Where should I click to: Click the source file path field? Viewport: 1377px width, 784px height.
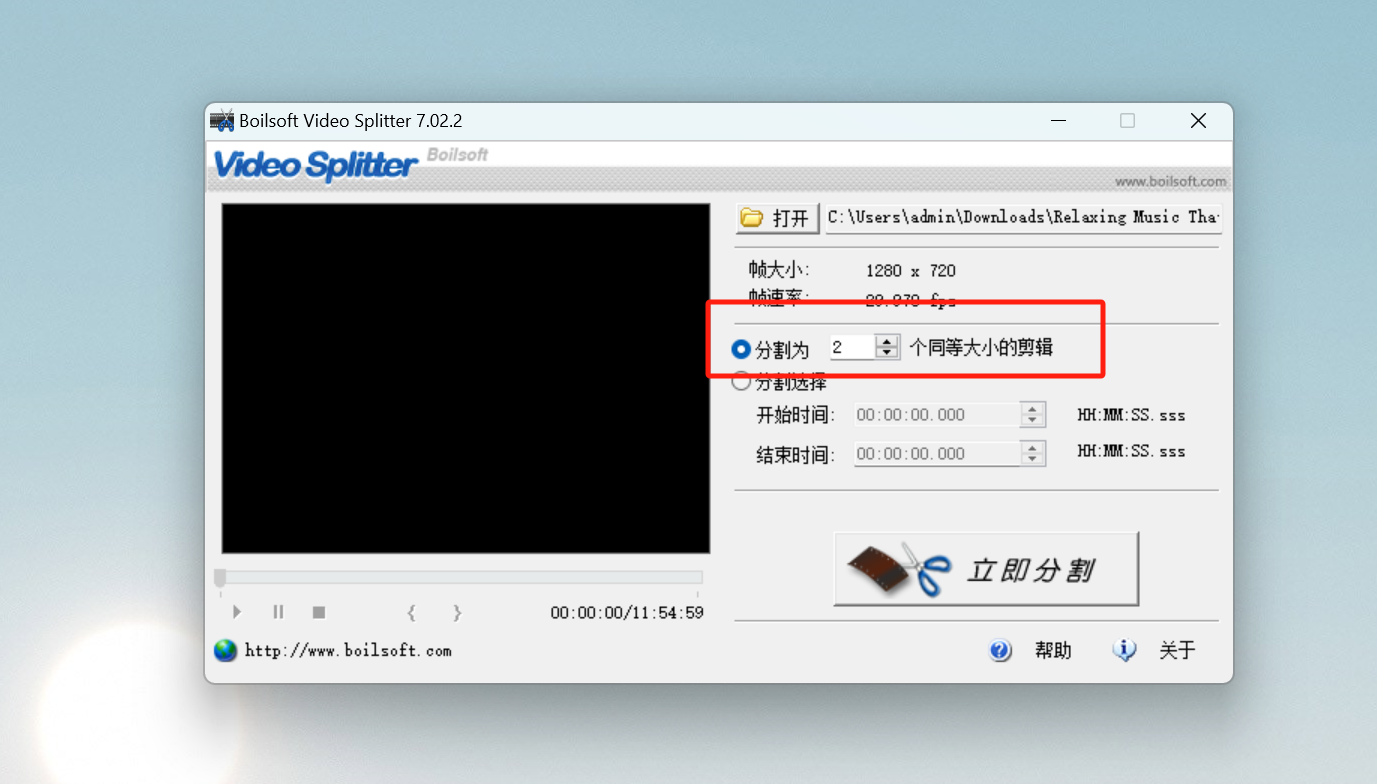[1023, 218]
